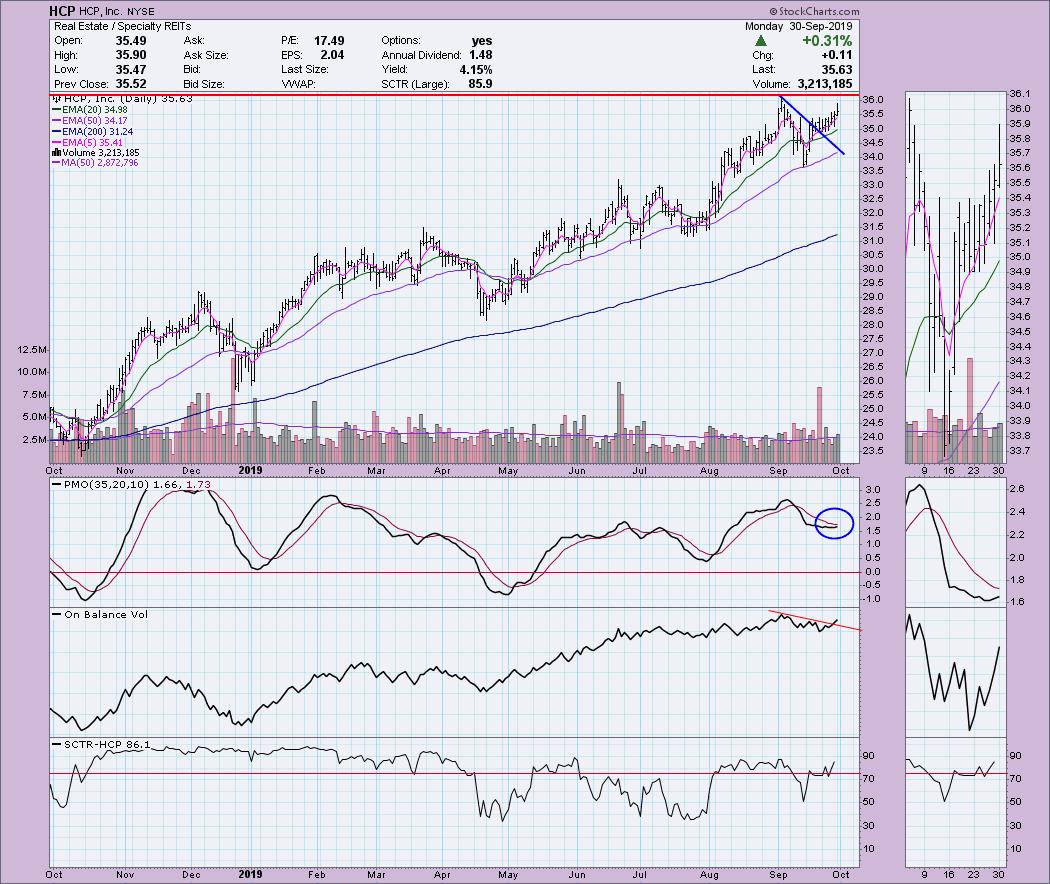This screenshot has height=884, width=1050.
Task: Select the Prev Close value 35.52
Action: (131, 84)
